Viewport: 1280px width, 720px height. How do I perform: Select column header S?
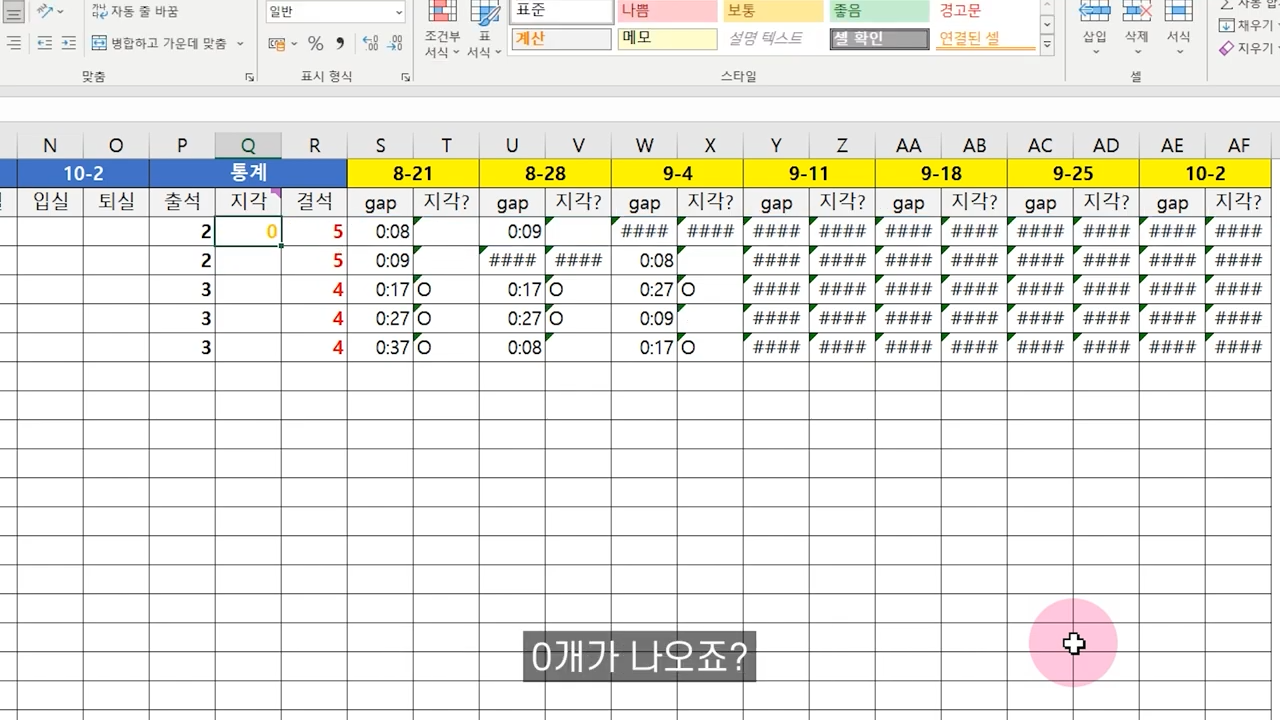click(x=380, y=146)
